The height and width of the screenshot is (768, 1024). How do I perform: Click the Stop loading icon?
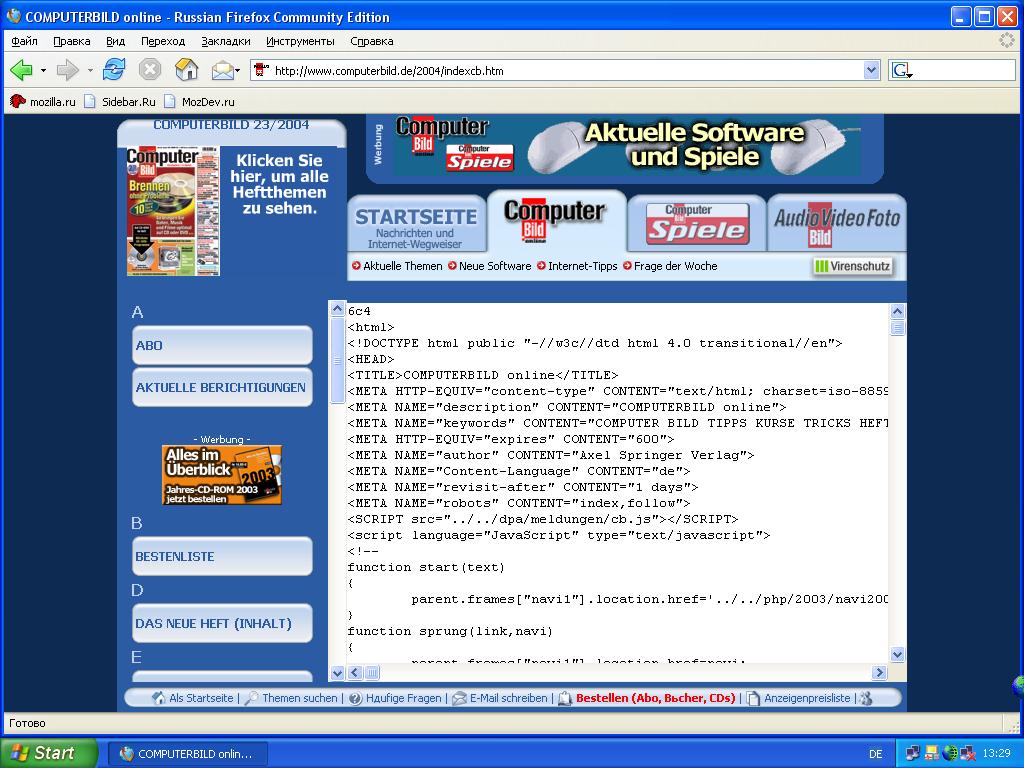(150, 70)
